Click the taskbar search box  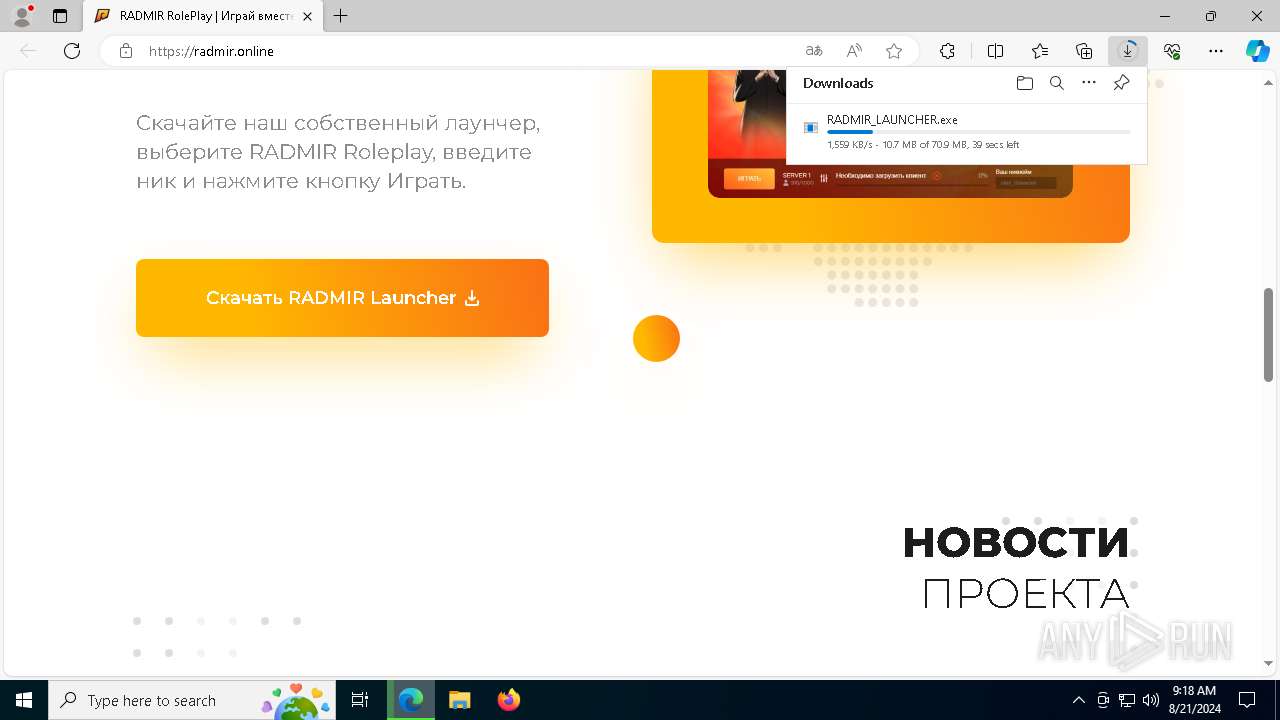click(x=192, y=700)
